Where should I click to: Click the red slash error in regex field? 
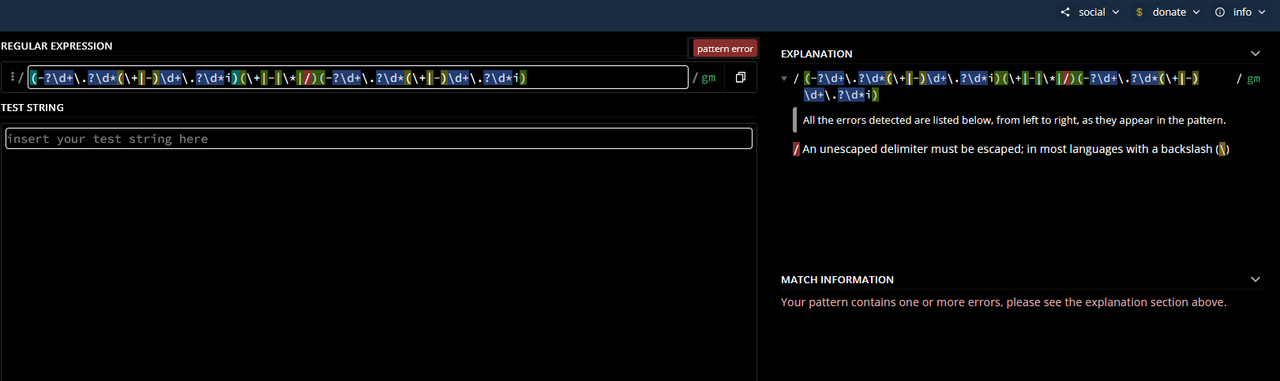(x=308, y=78)
